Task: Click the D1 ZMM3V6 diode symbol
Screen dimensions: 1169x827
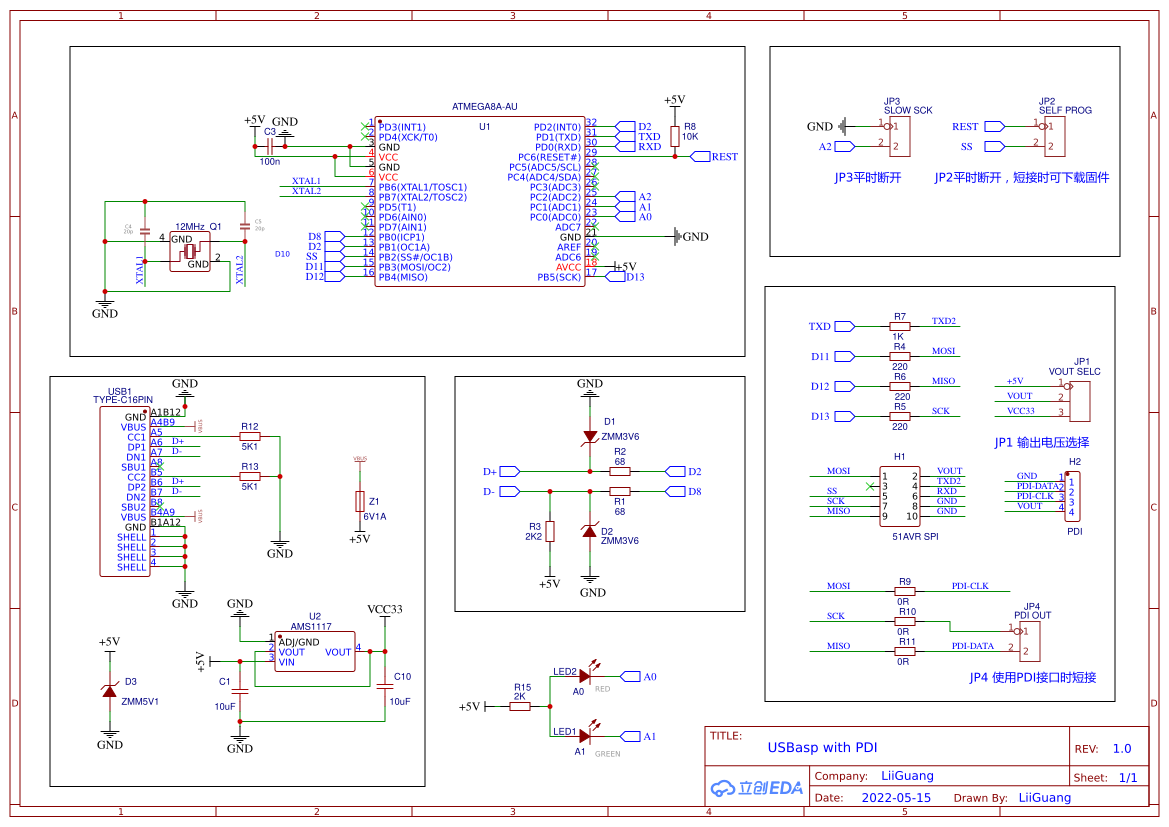Action: [x=590, y=436]
